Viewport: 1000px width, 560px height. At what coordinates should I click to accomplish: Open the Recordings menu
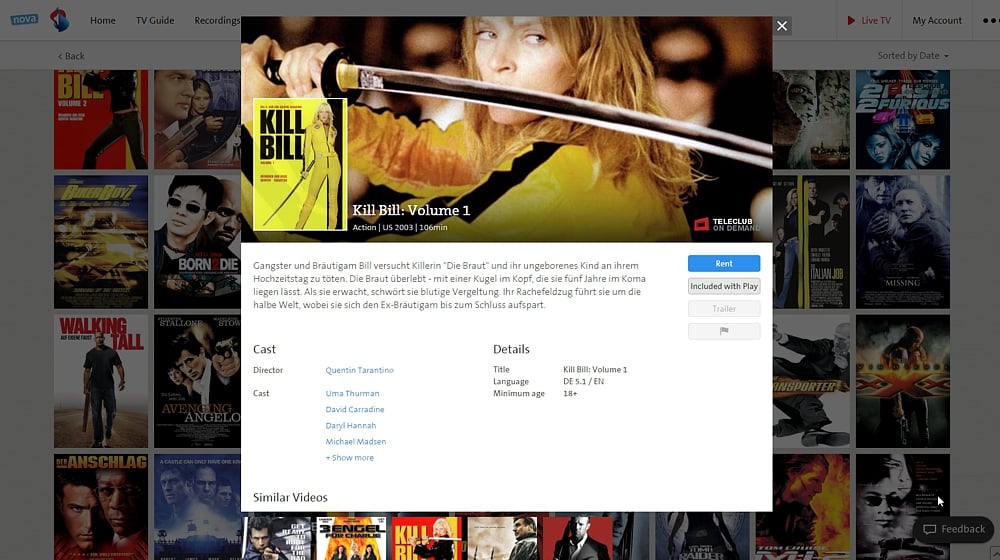[217, 20]
